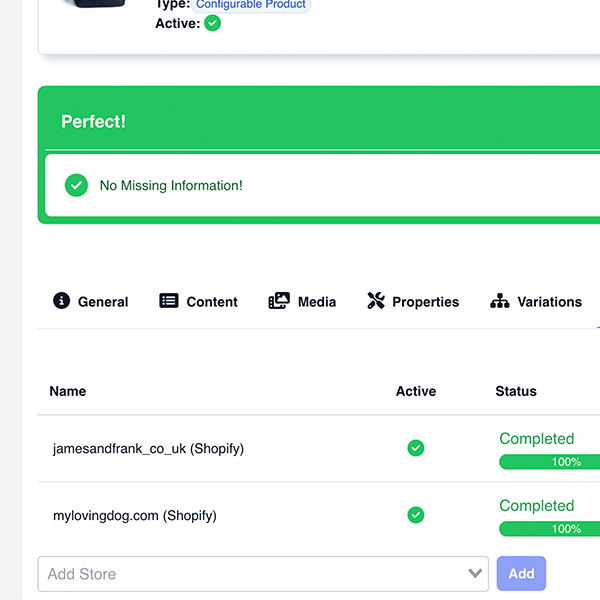This screenshot has height=600, width=600.
Task: Toggle active check for jamesandfrank_co_uk store
Action: click(416, 448)
